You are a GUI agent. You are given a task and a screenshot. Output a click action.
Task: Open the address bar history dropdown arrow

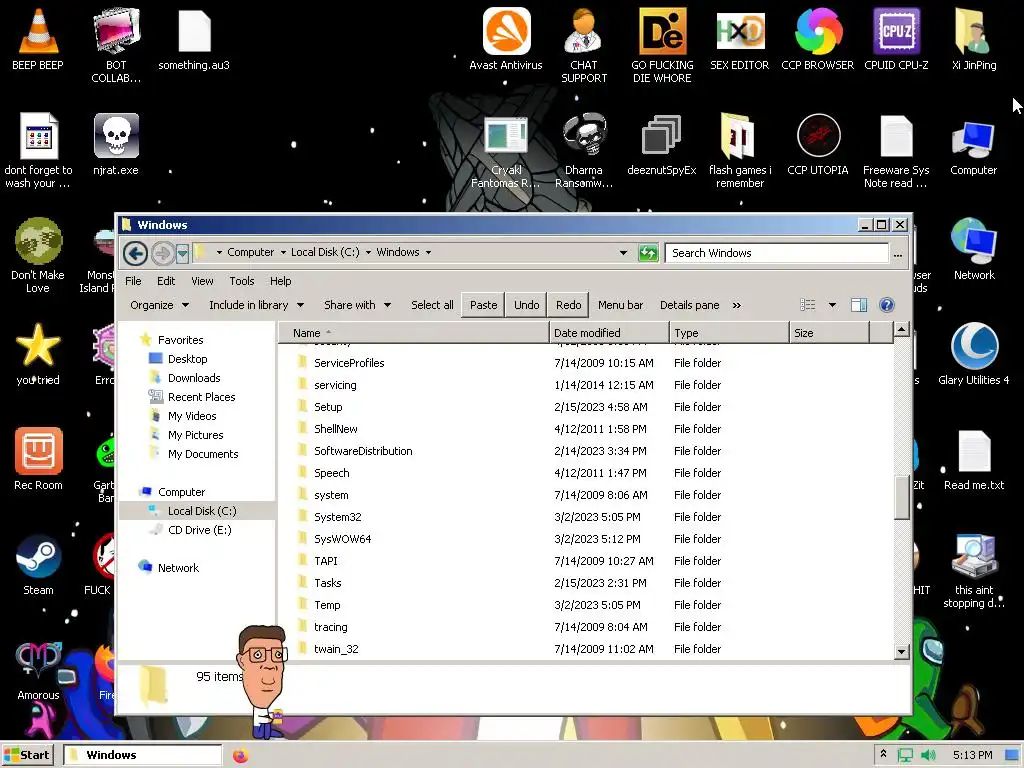tap(623, 253)
